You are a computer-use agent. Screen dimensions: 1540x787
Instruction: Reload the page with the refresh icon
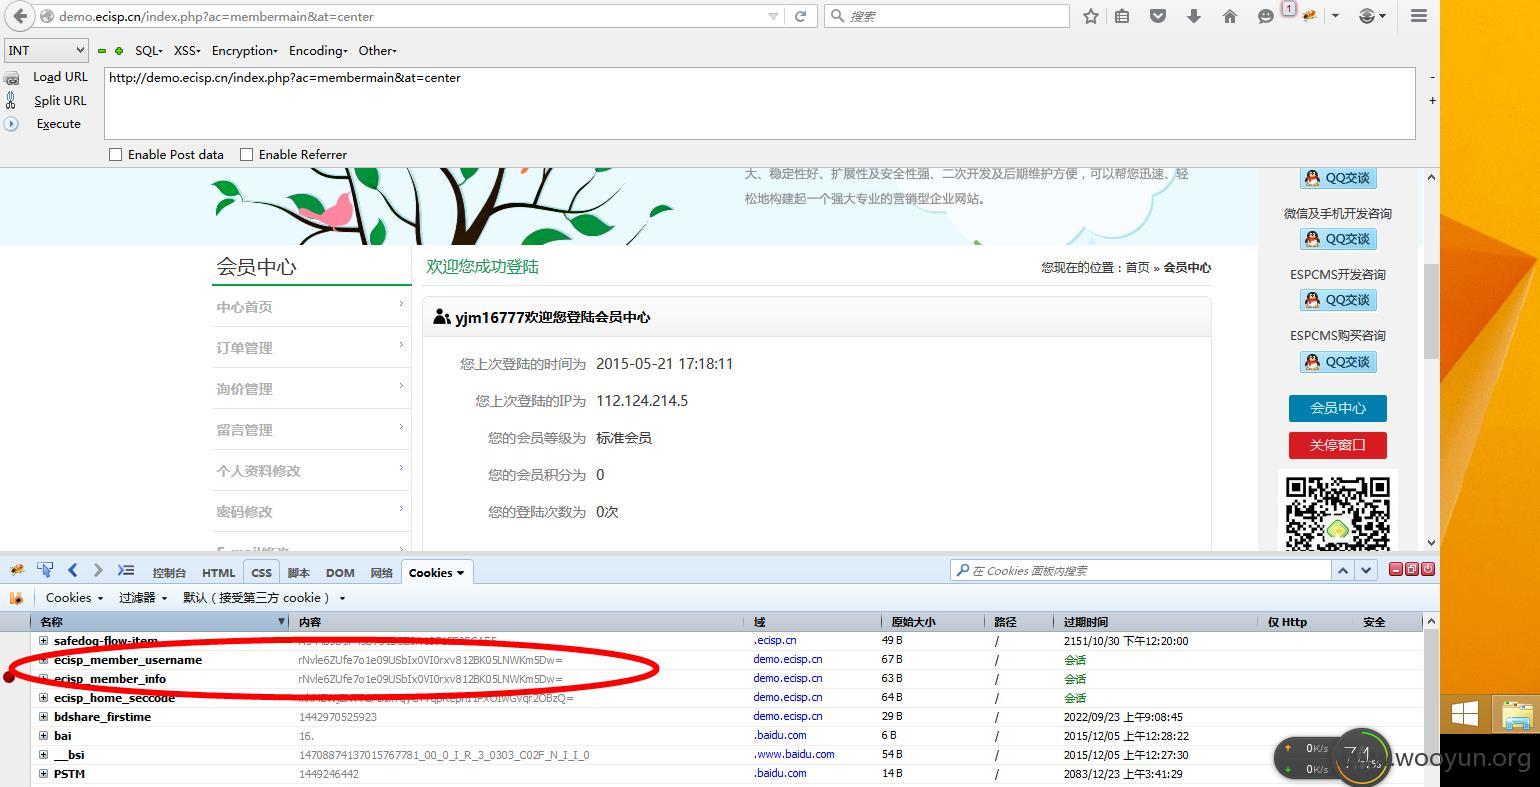click(800, 16)
